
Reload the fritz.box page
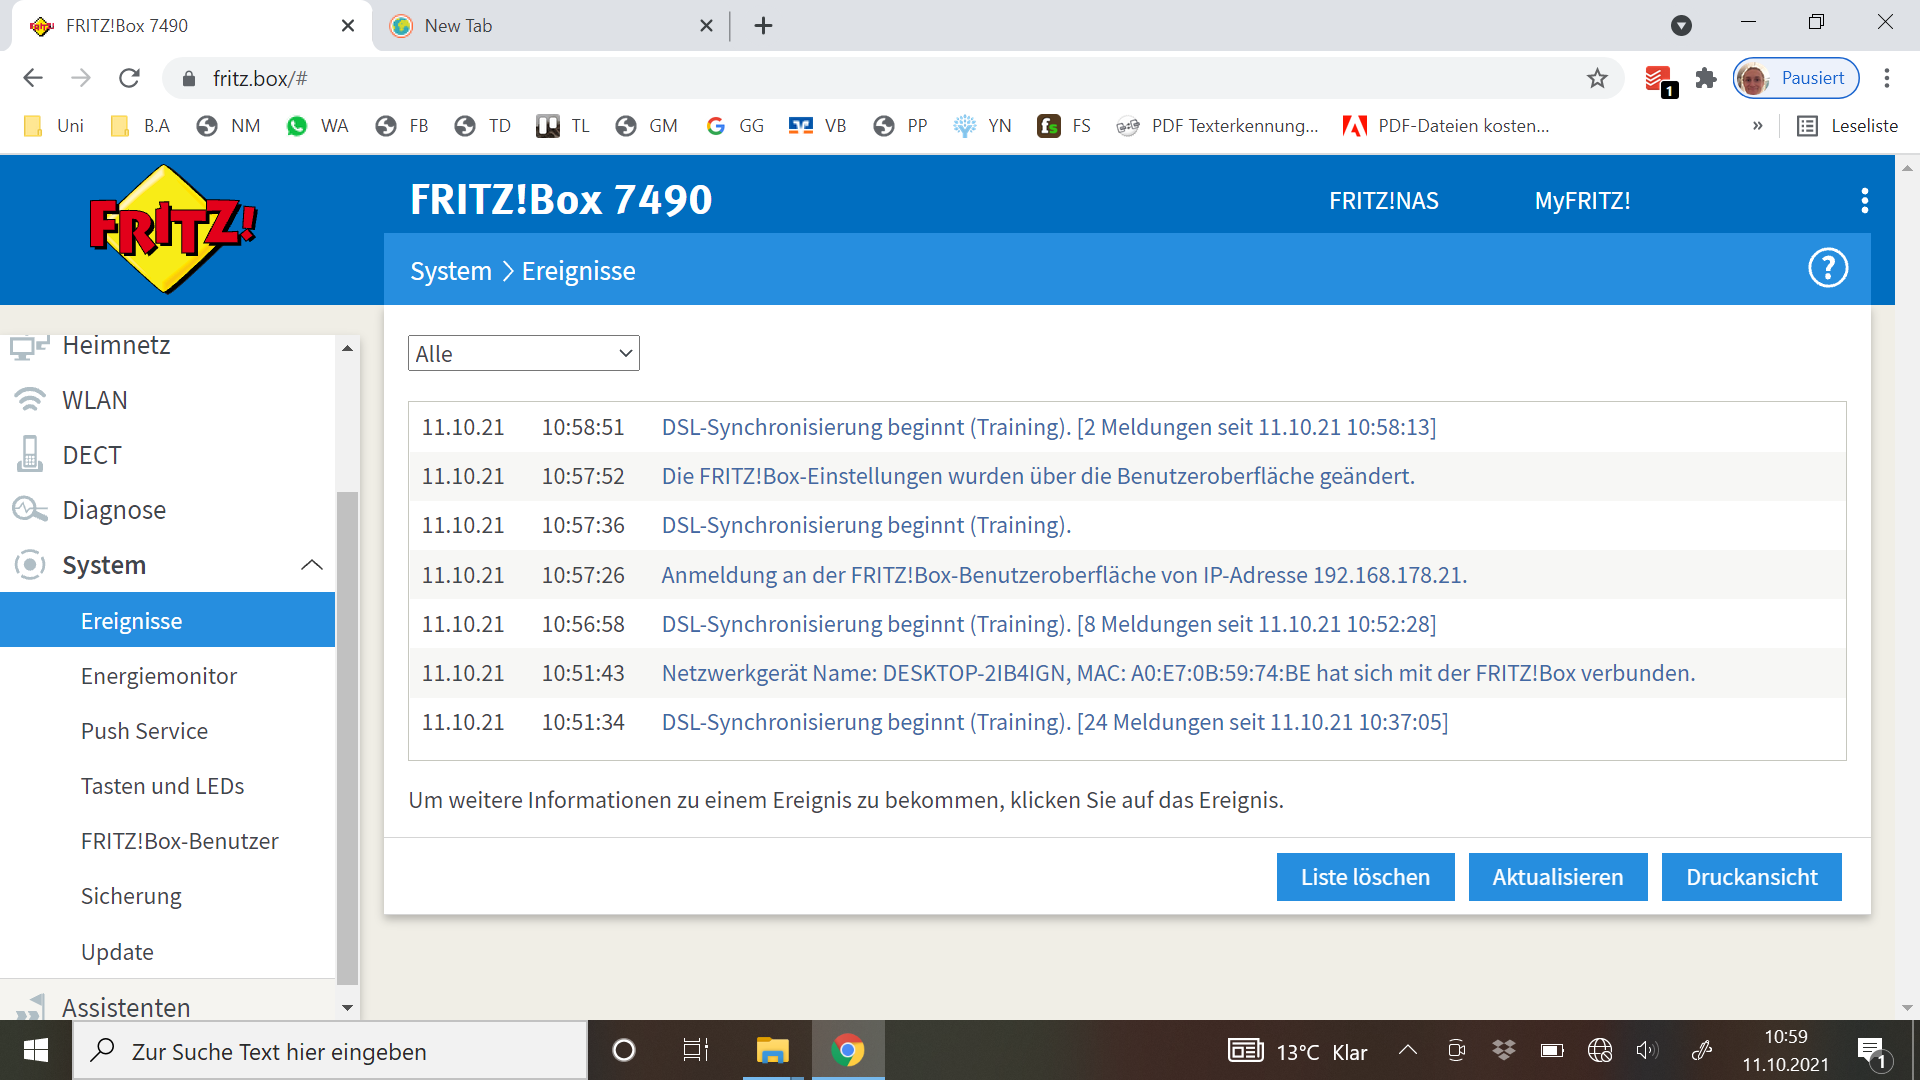click(x=129, y=78)
